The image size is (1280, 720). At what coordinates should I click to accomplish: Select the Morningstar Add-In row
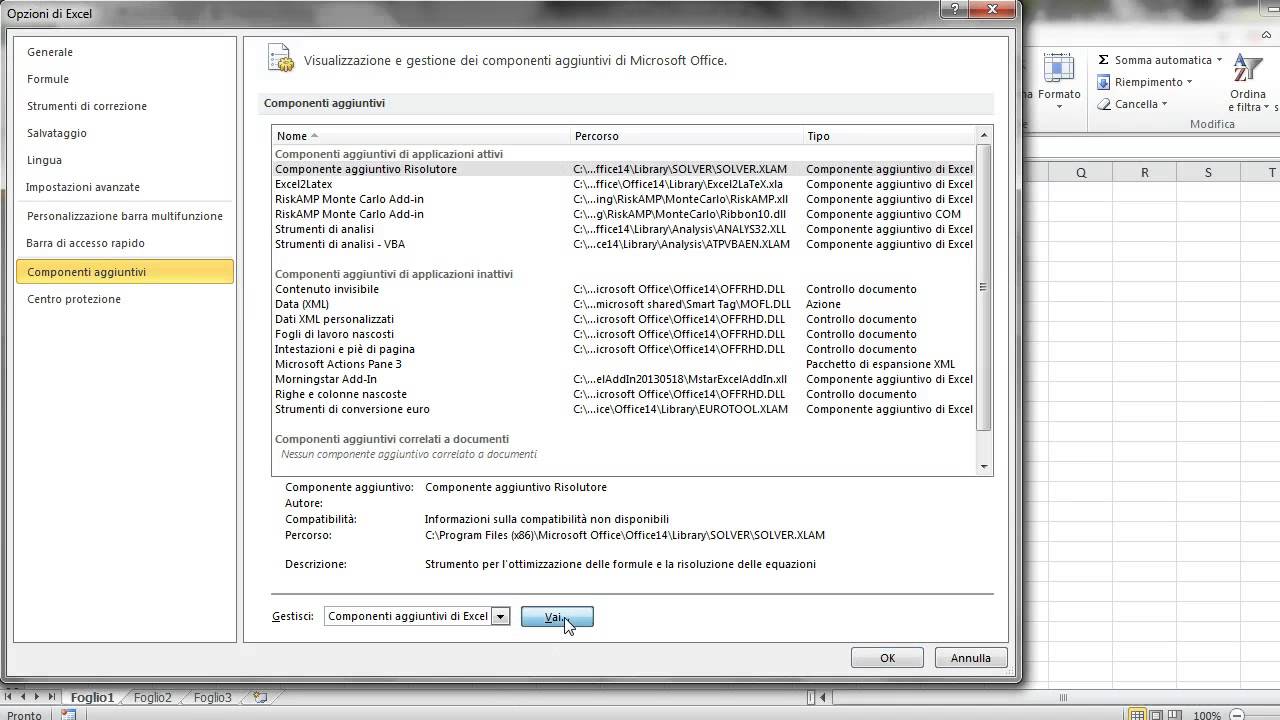[624, 379]
